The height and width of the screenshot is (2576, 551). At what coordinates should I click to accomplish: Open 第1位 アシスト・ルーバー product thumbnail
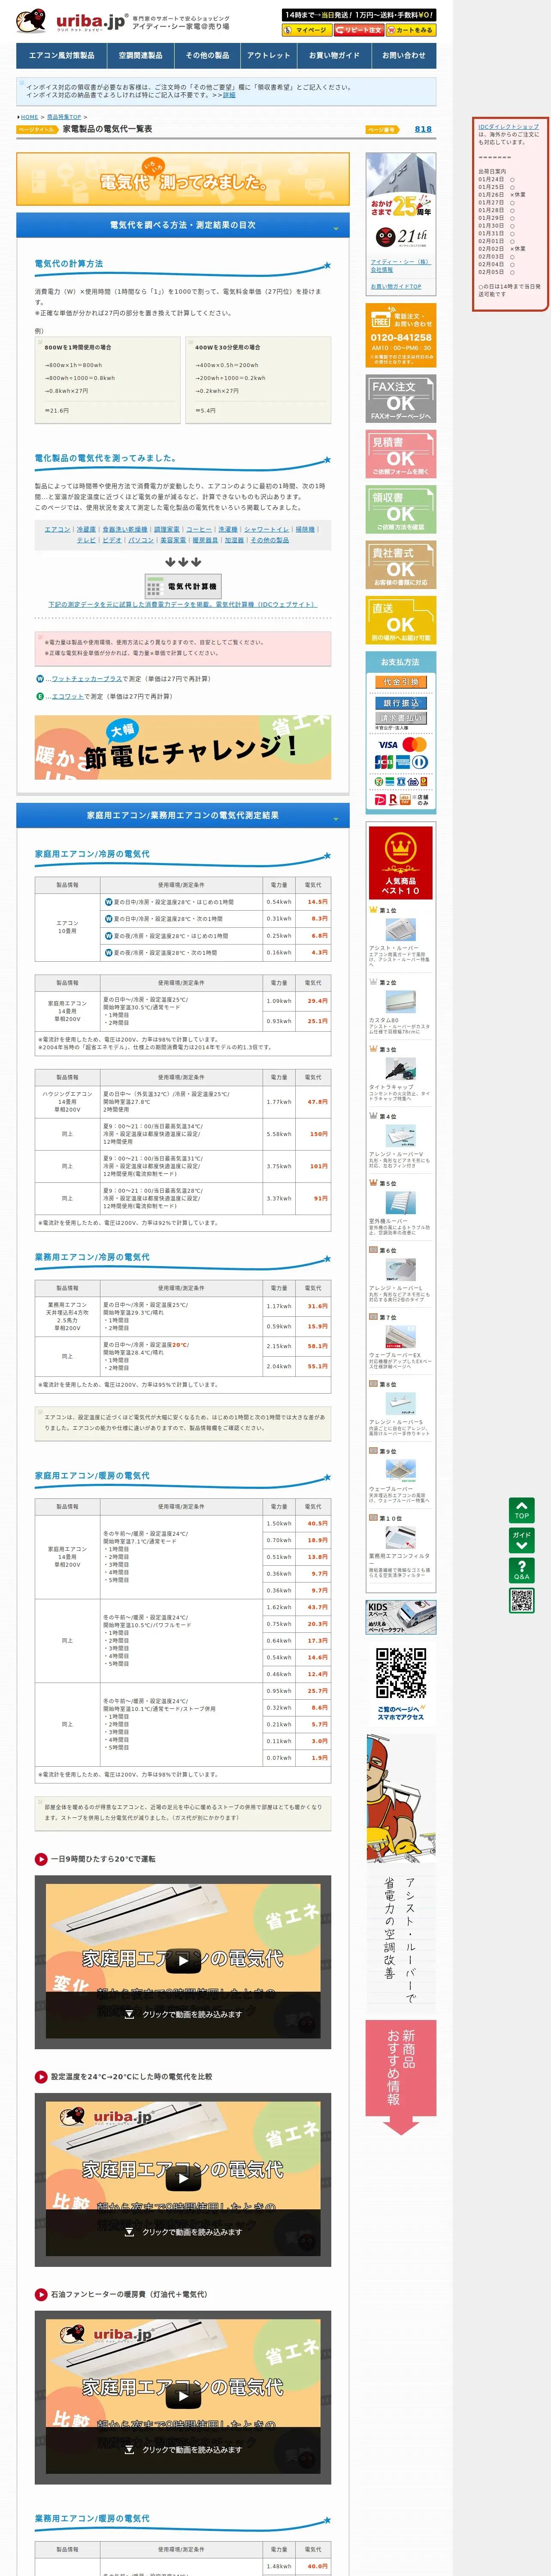401,929
